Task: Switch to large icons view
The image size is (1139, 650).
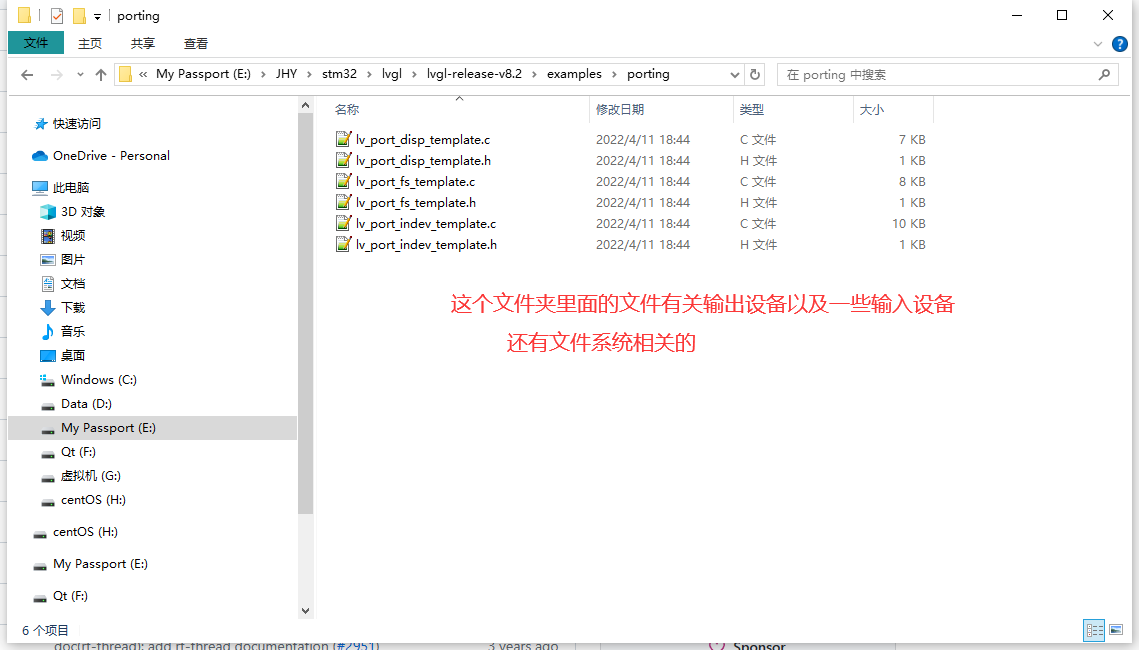Action: coord(1116,630)
